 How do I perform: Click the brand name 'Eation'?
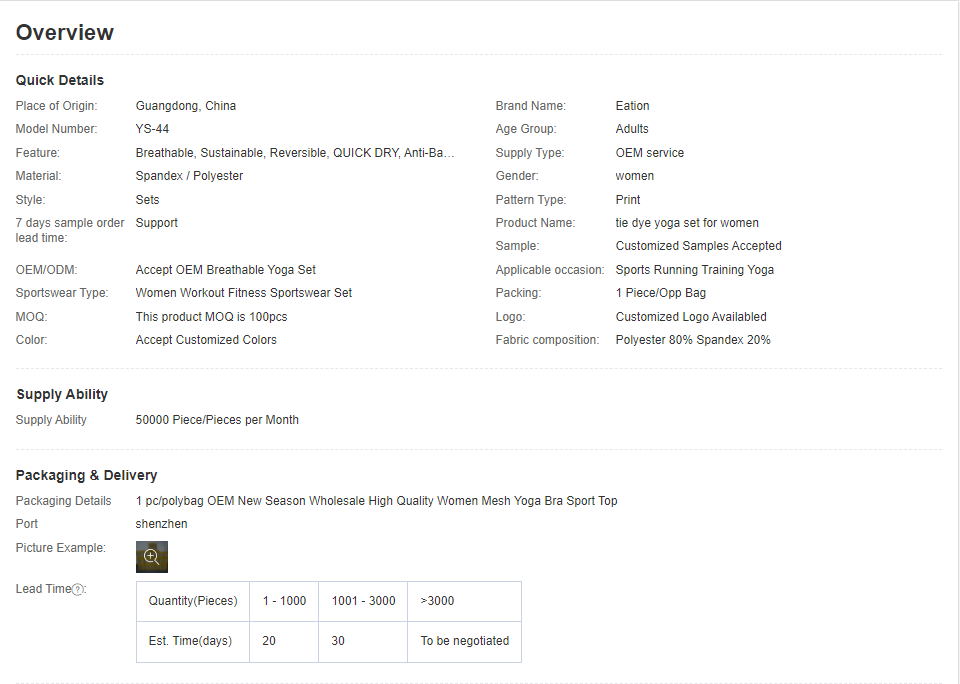pyautogui.click(x=632, y=105)
